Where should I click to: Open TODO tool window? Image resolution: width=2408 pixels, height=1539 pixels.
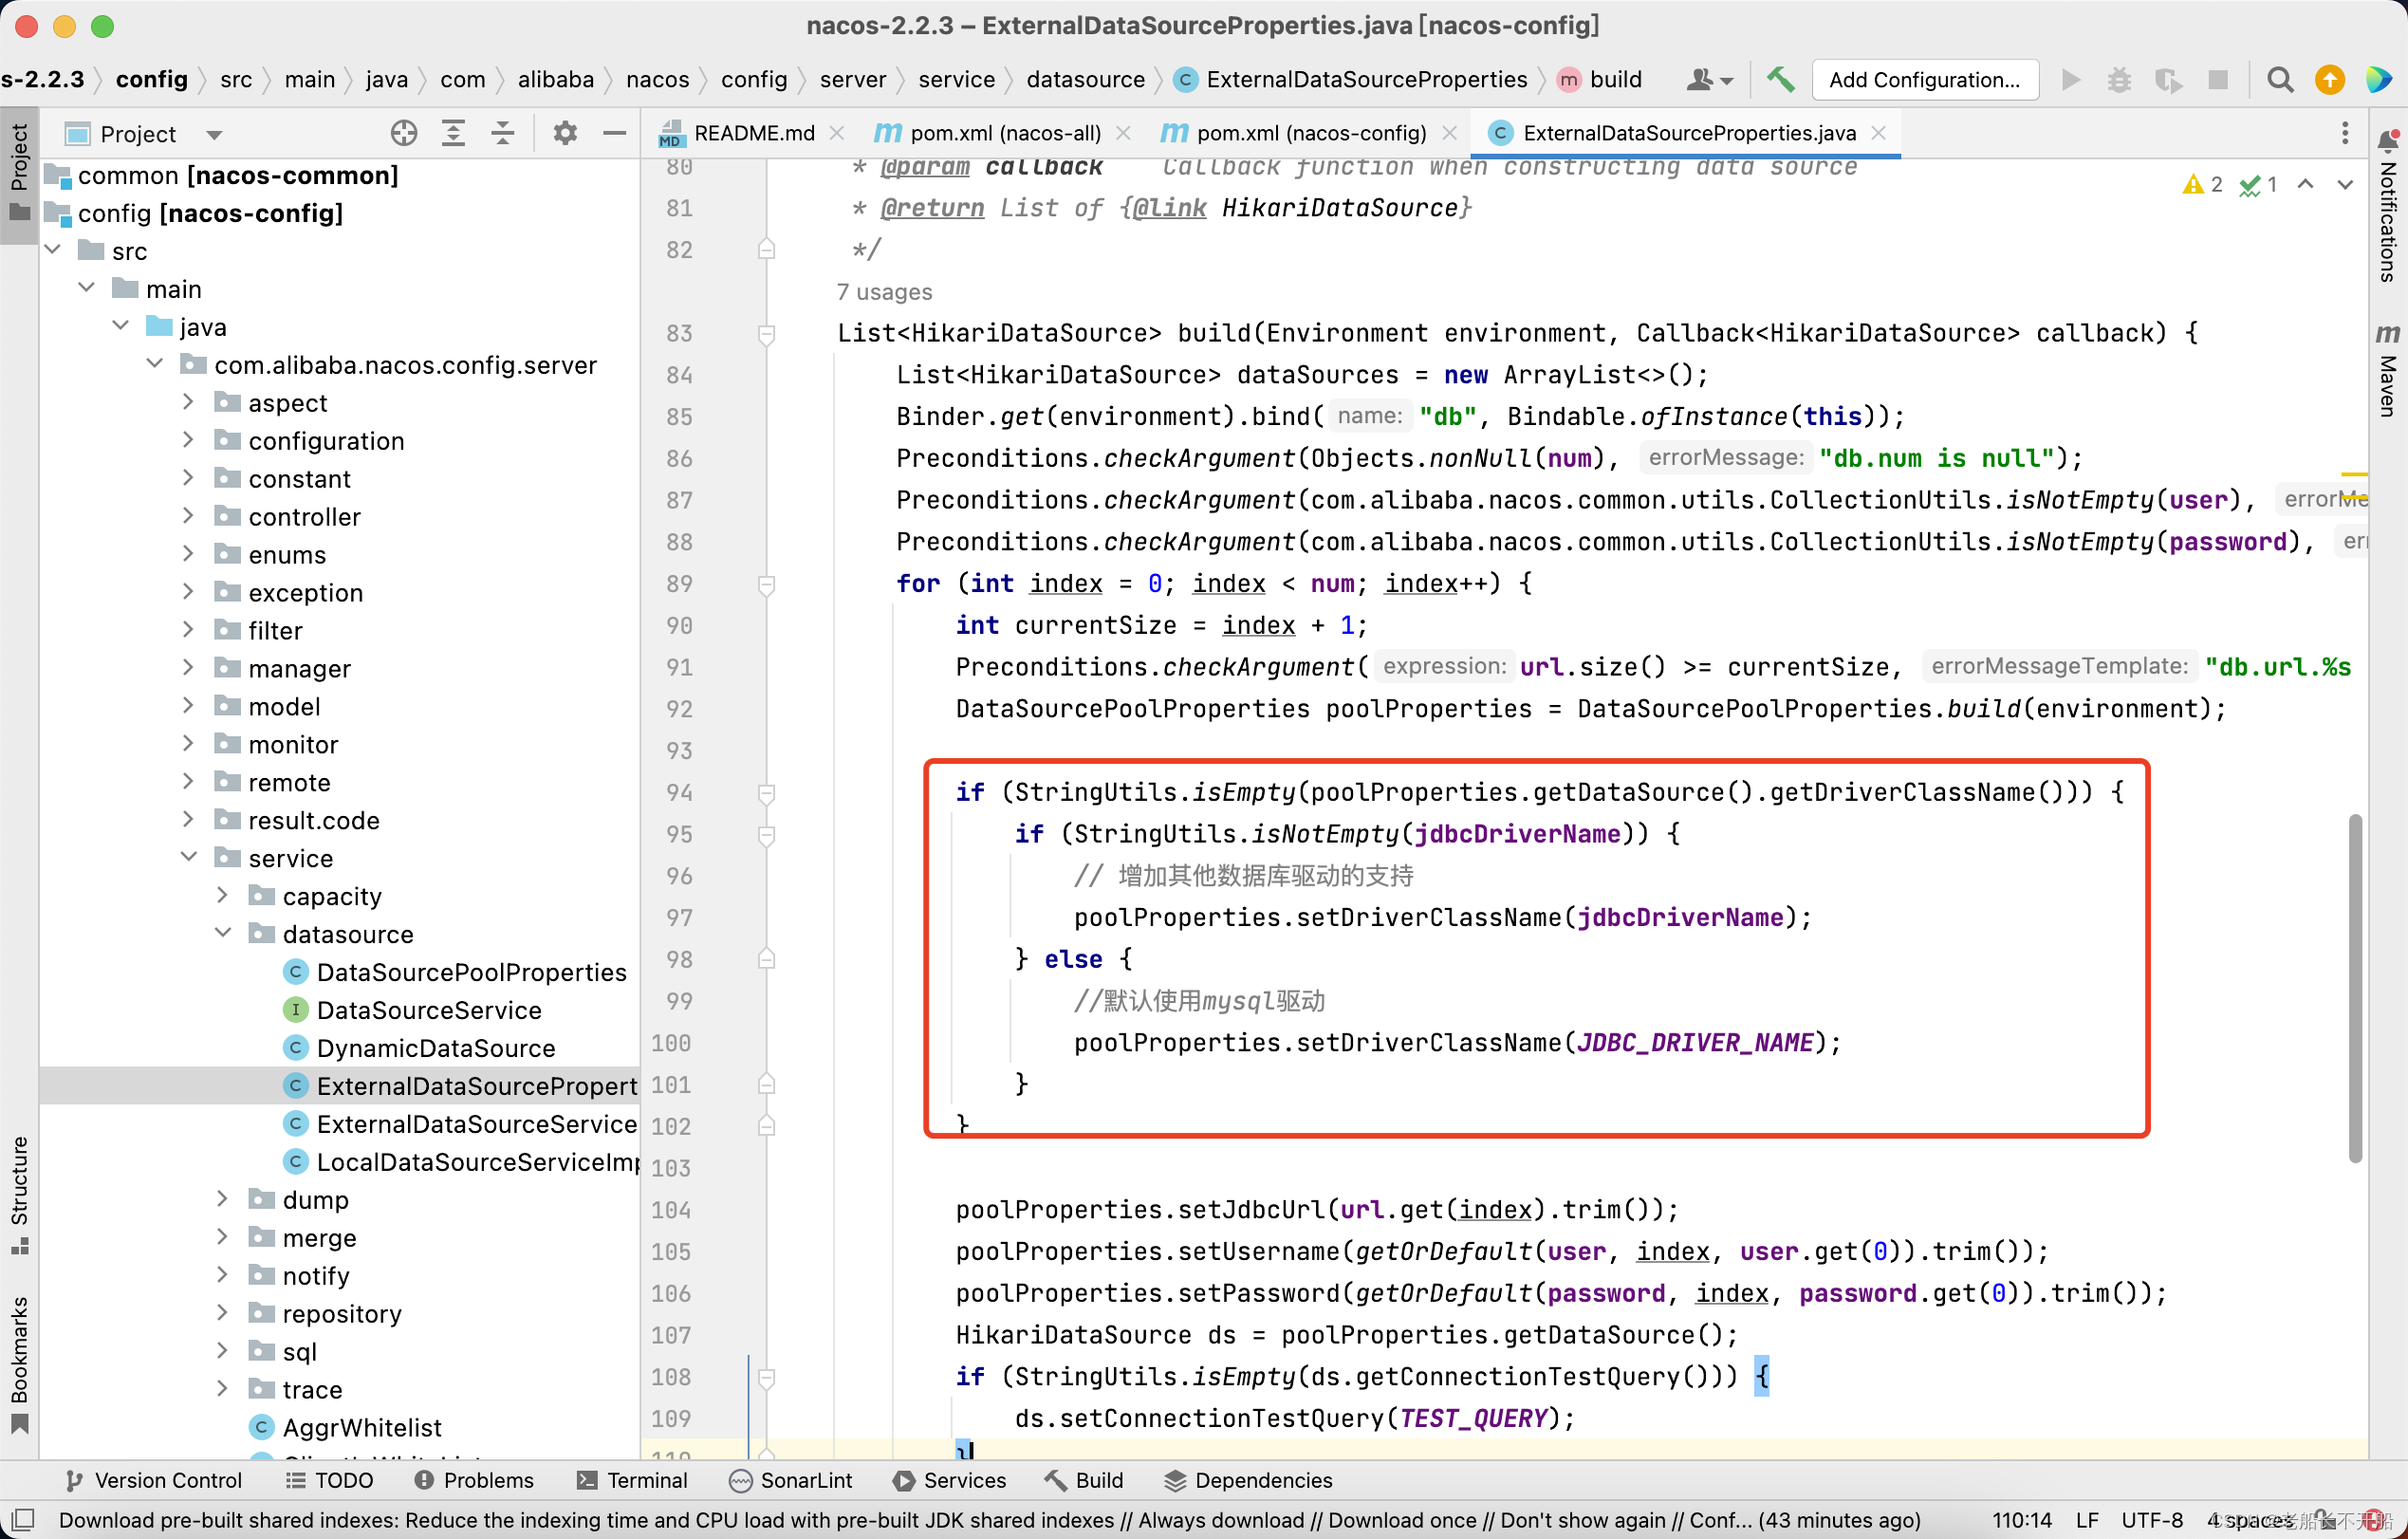click(x=329, y=1480)
